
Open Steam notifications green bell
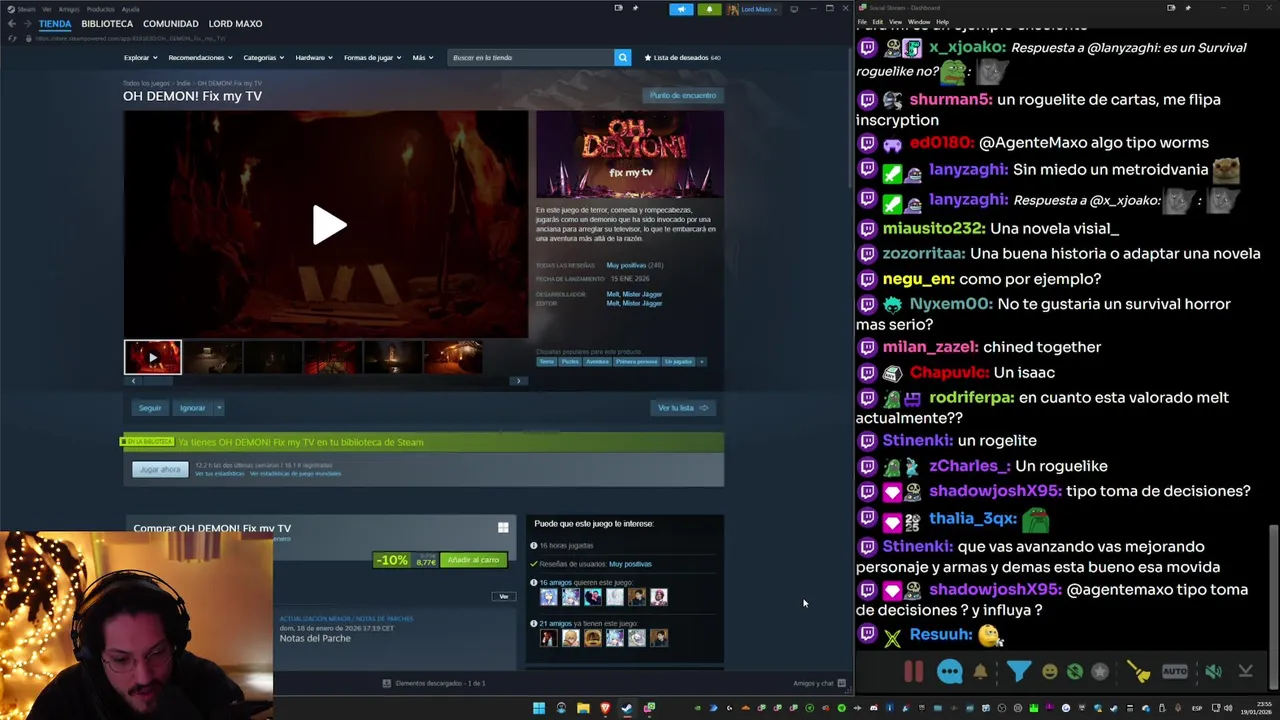click(x=709, y=9)
